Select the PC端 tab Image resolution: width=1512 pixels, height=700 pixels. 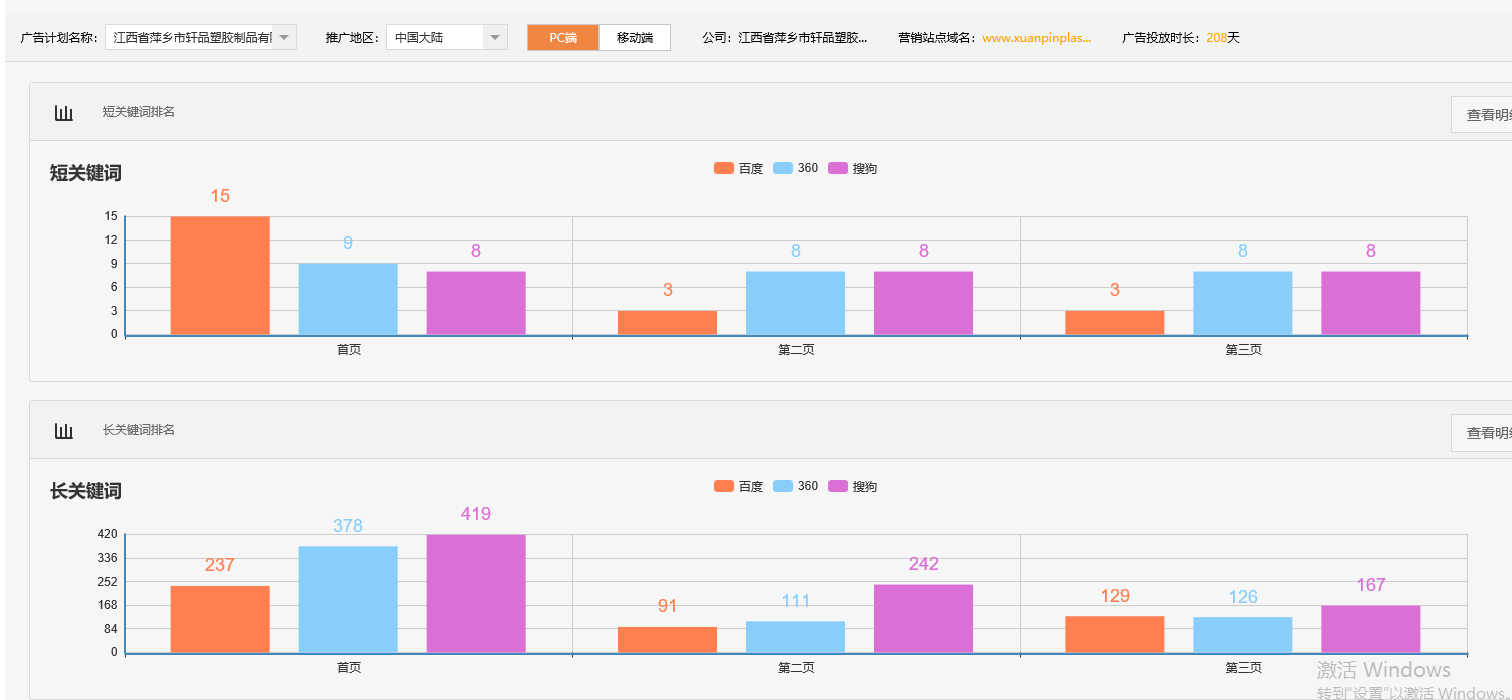point(562,36)
